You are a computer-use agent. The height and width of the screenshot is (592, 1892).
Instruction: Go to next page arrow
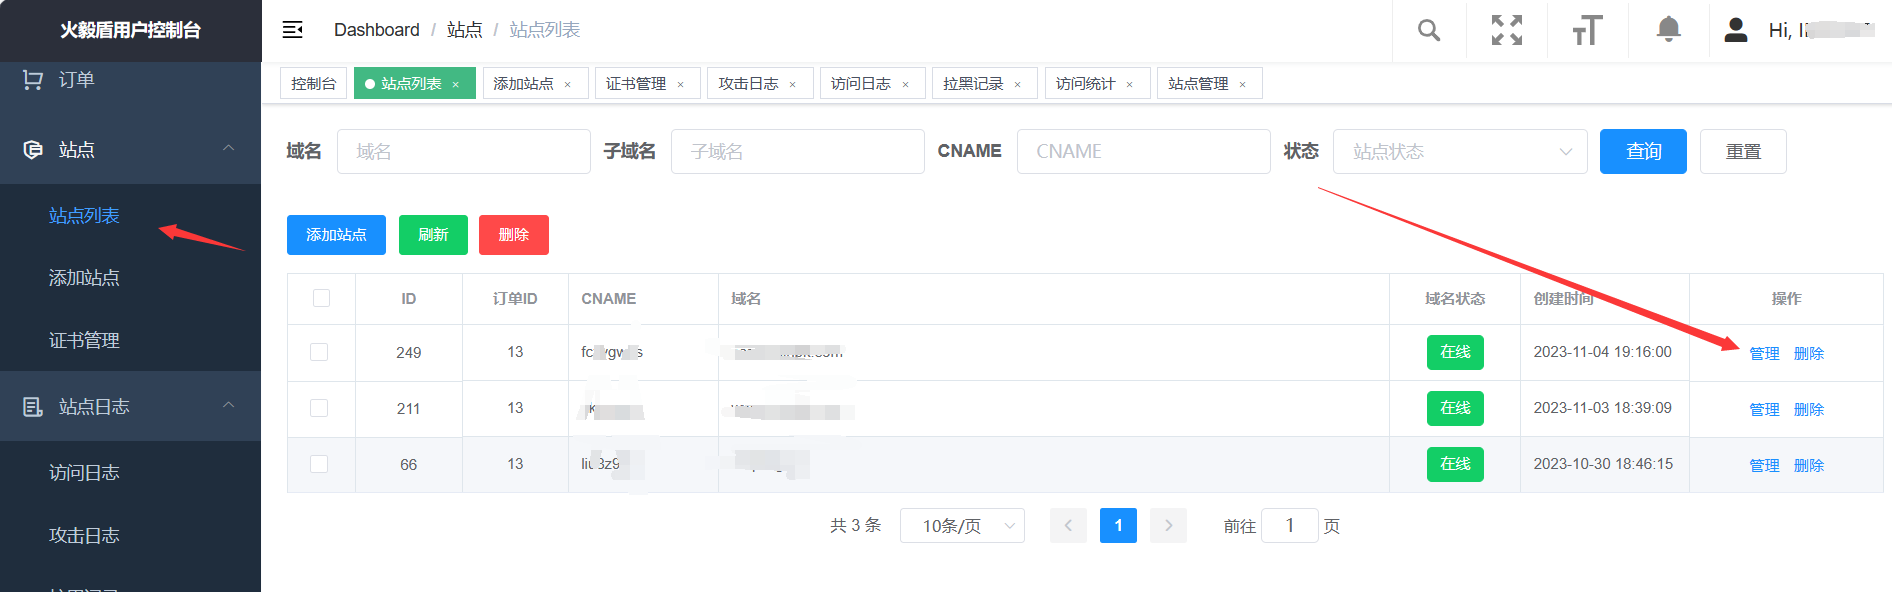(x=1168, y=525)
